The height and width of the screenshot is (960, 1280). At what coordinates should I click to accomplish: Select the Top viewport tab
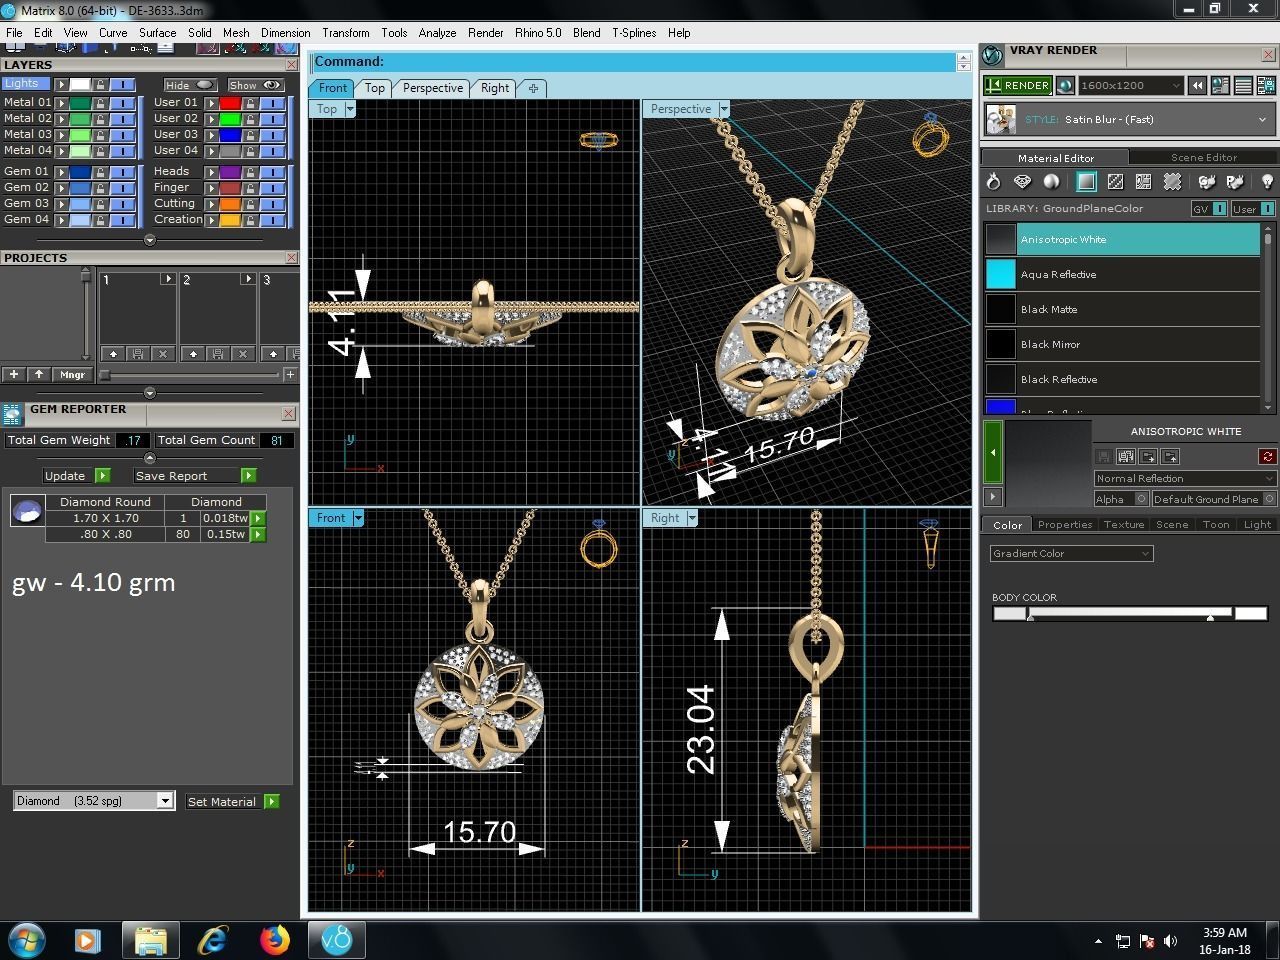(x=375, y=88)
